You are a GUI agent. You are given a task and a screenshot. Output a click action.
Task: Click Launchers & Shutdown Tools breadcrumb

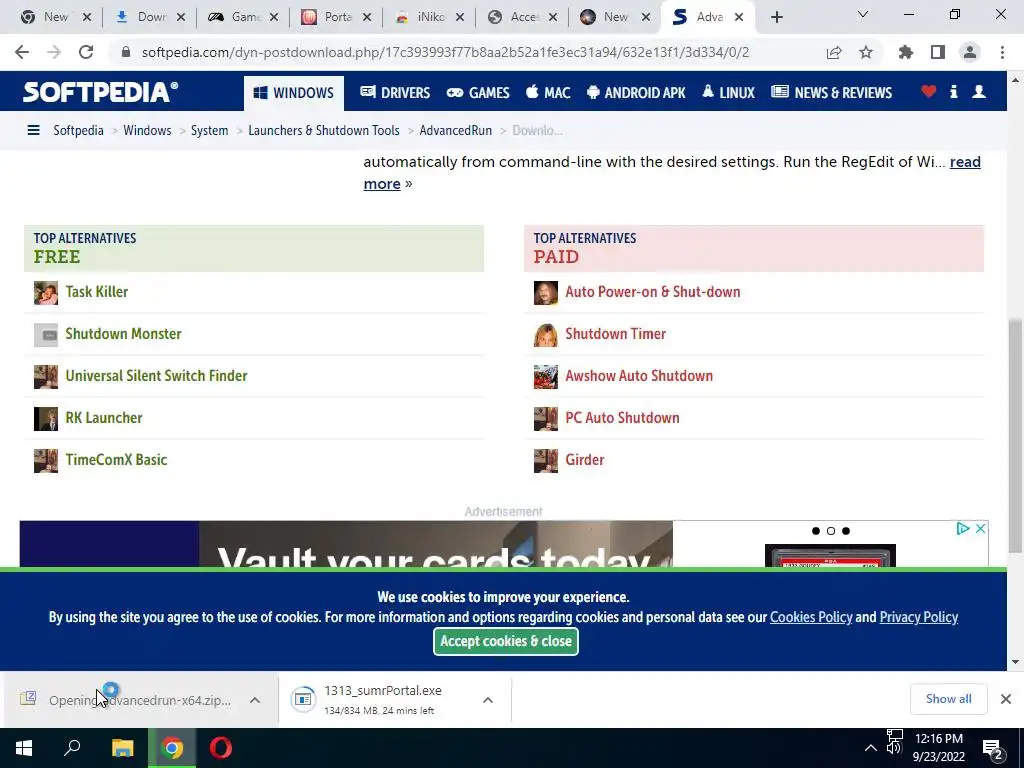(323, 131)
